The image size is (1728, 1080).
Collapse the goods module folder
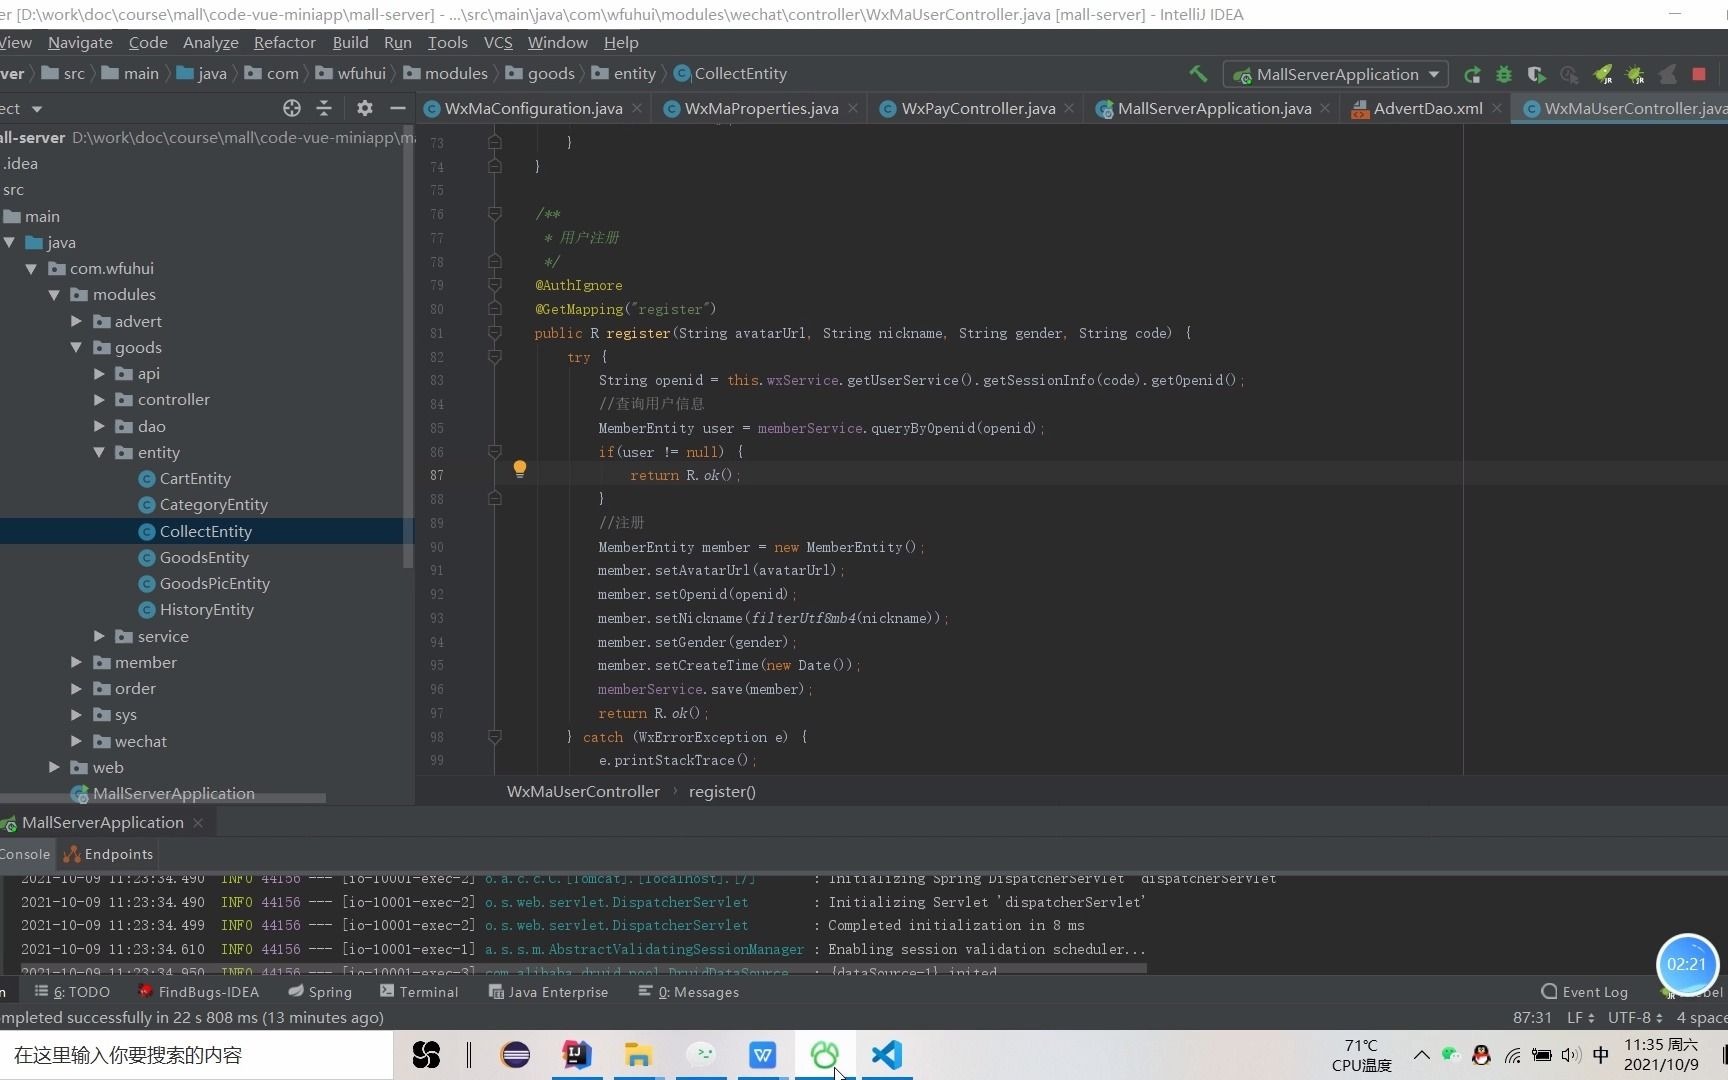click(75, 347)
